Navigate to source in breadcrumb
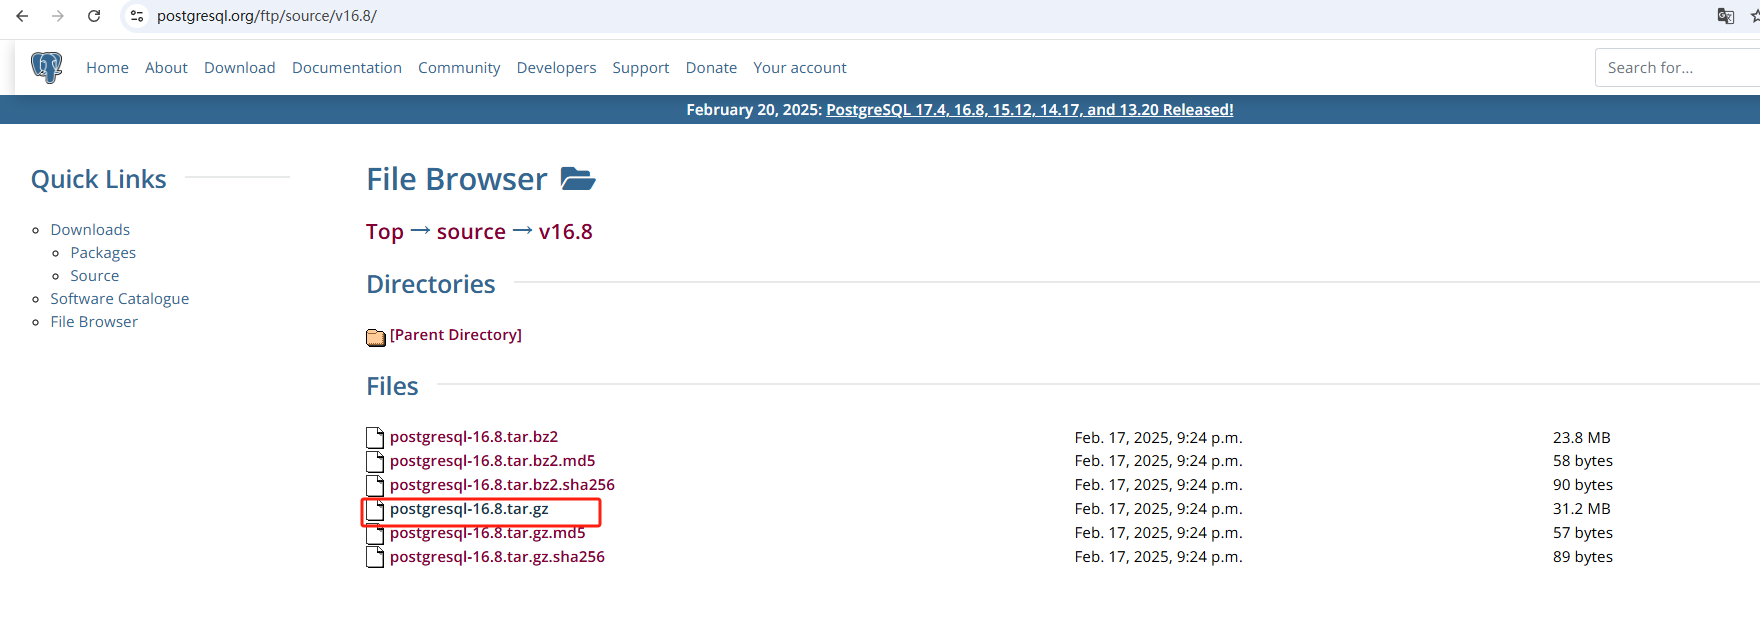This screenshot has height=644, width=1760. coord(471,232)
